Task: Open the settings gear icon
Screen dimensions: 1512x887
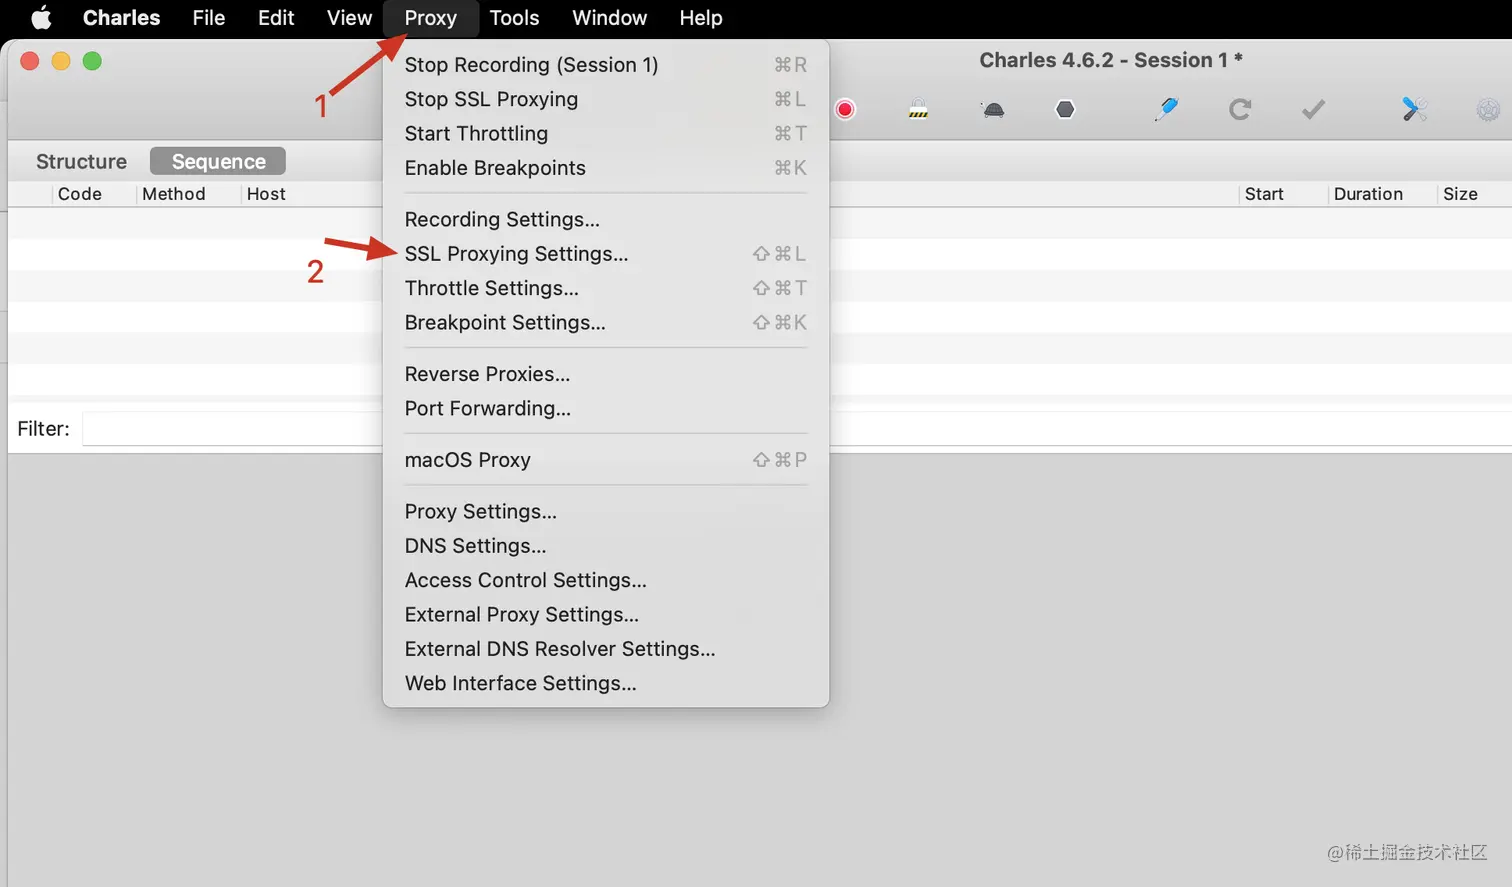Action: point(1488,110)
